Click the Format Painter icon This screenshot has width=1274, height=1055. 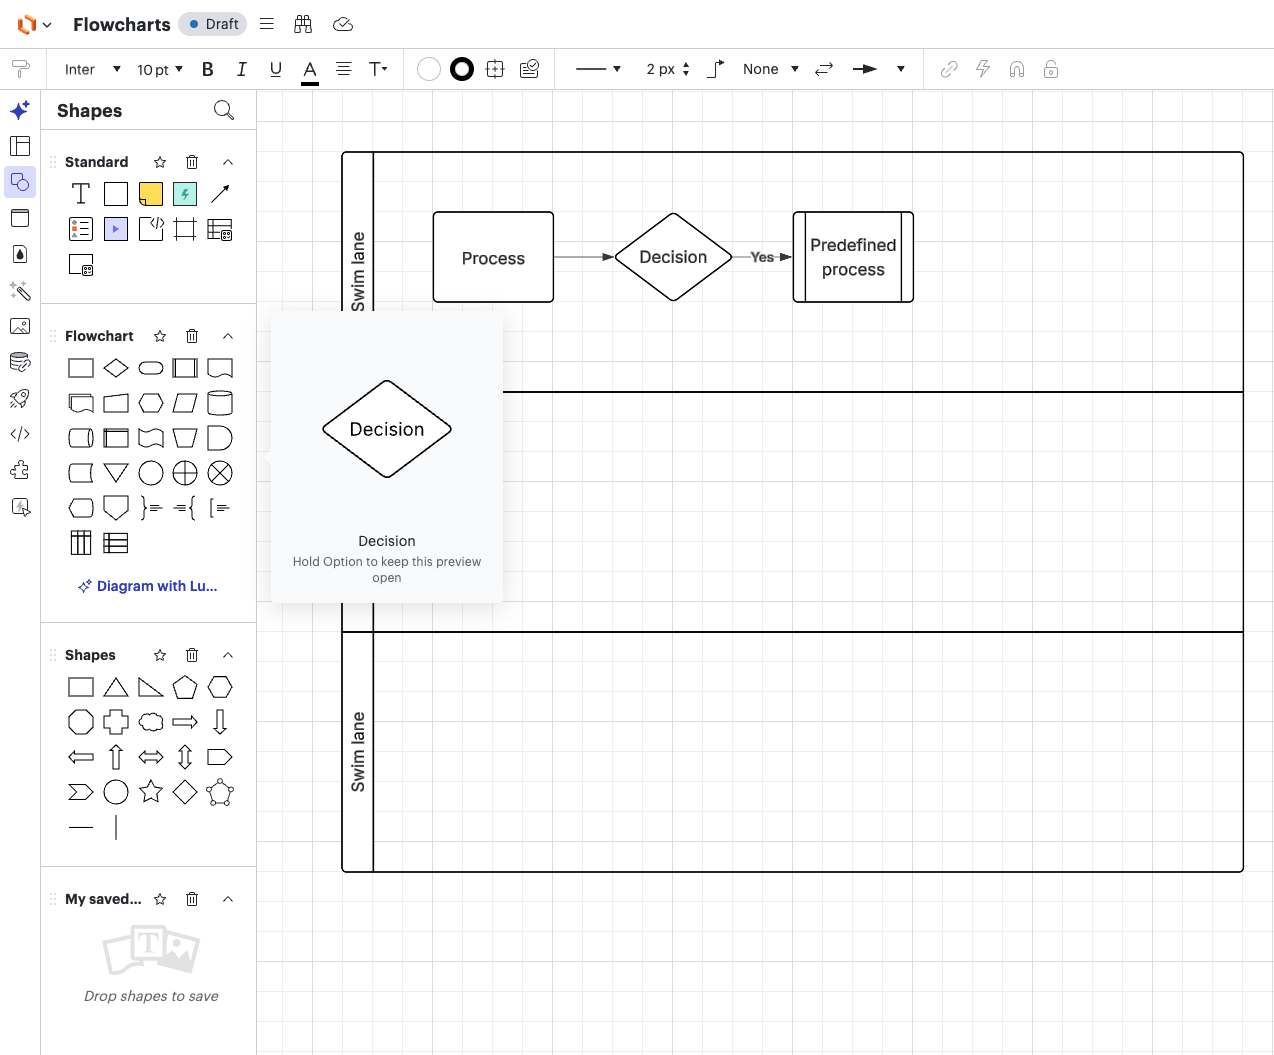point(20,69)
